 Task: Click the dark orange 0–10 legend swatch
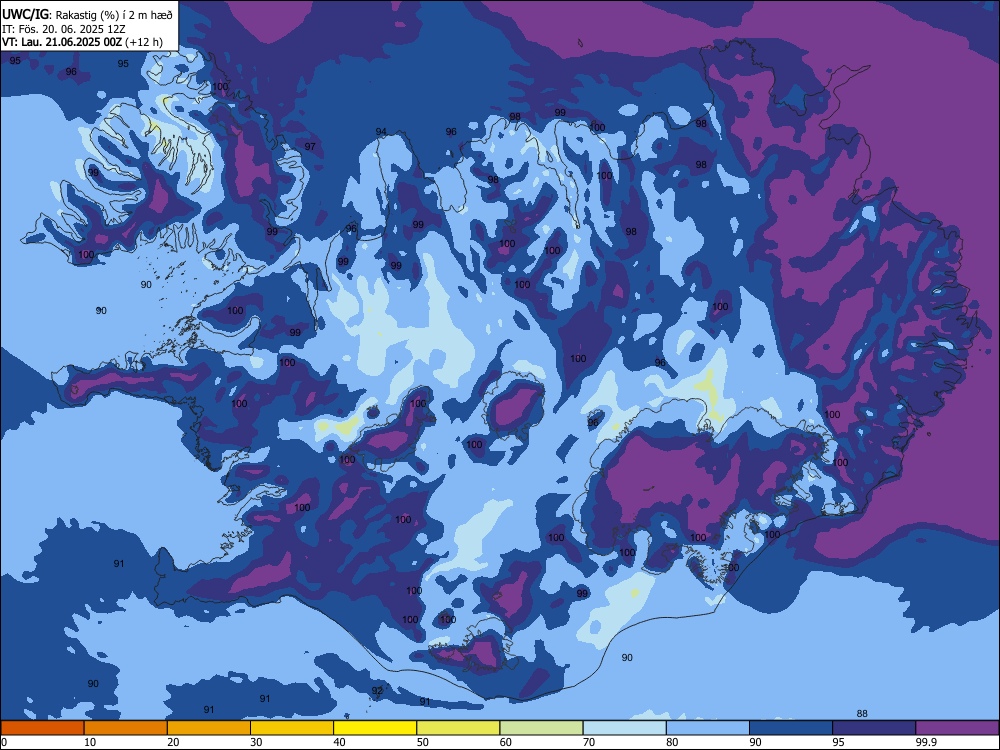pyautogui.click(x=43, y=728)
